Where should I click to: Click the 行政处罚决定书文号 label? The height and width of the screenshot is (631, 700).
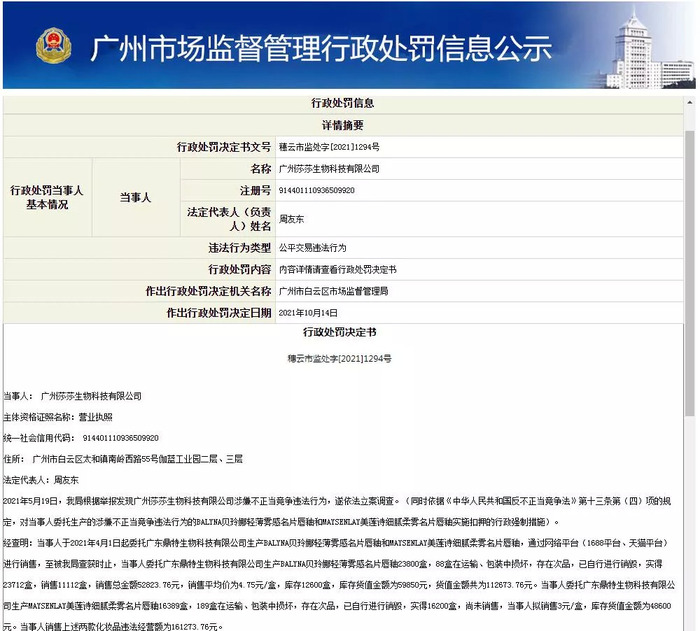click(x=224, y=147)
